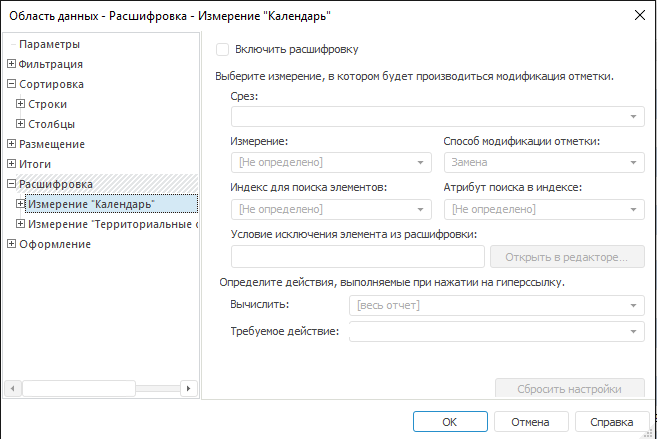Click the exclusion condition input field
Screen dimensions: 657x439
coord(357,257)
